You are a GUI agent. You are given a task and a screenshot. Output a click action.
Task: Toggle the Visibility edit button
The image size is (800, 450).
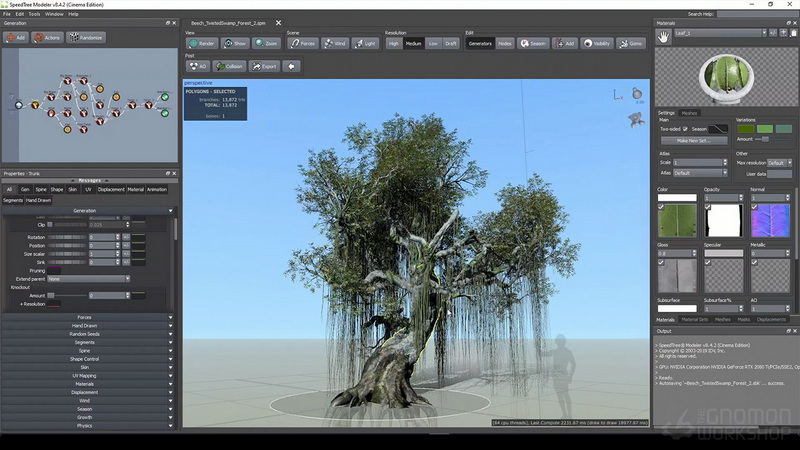click(x=596, y=43)
